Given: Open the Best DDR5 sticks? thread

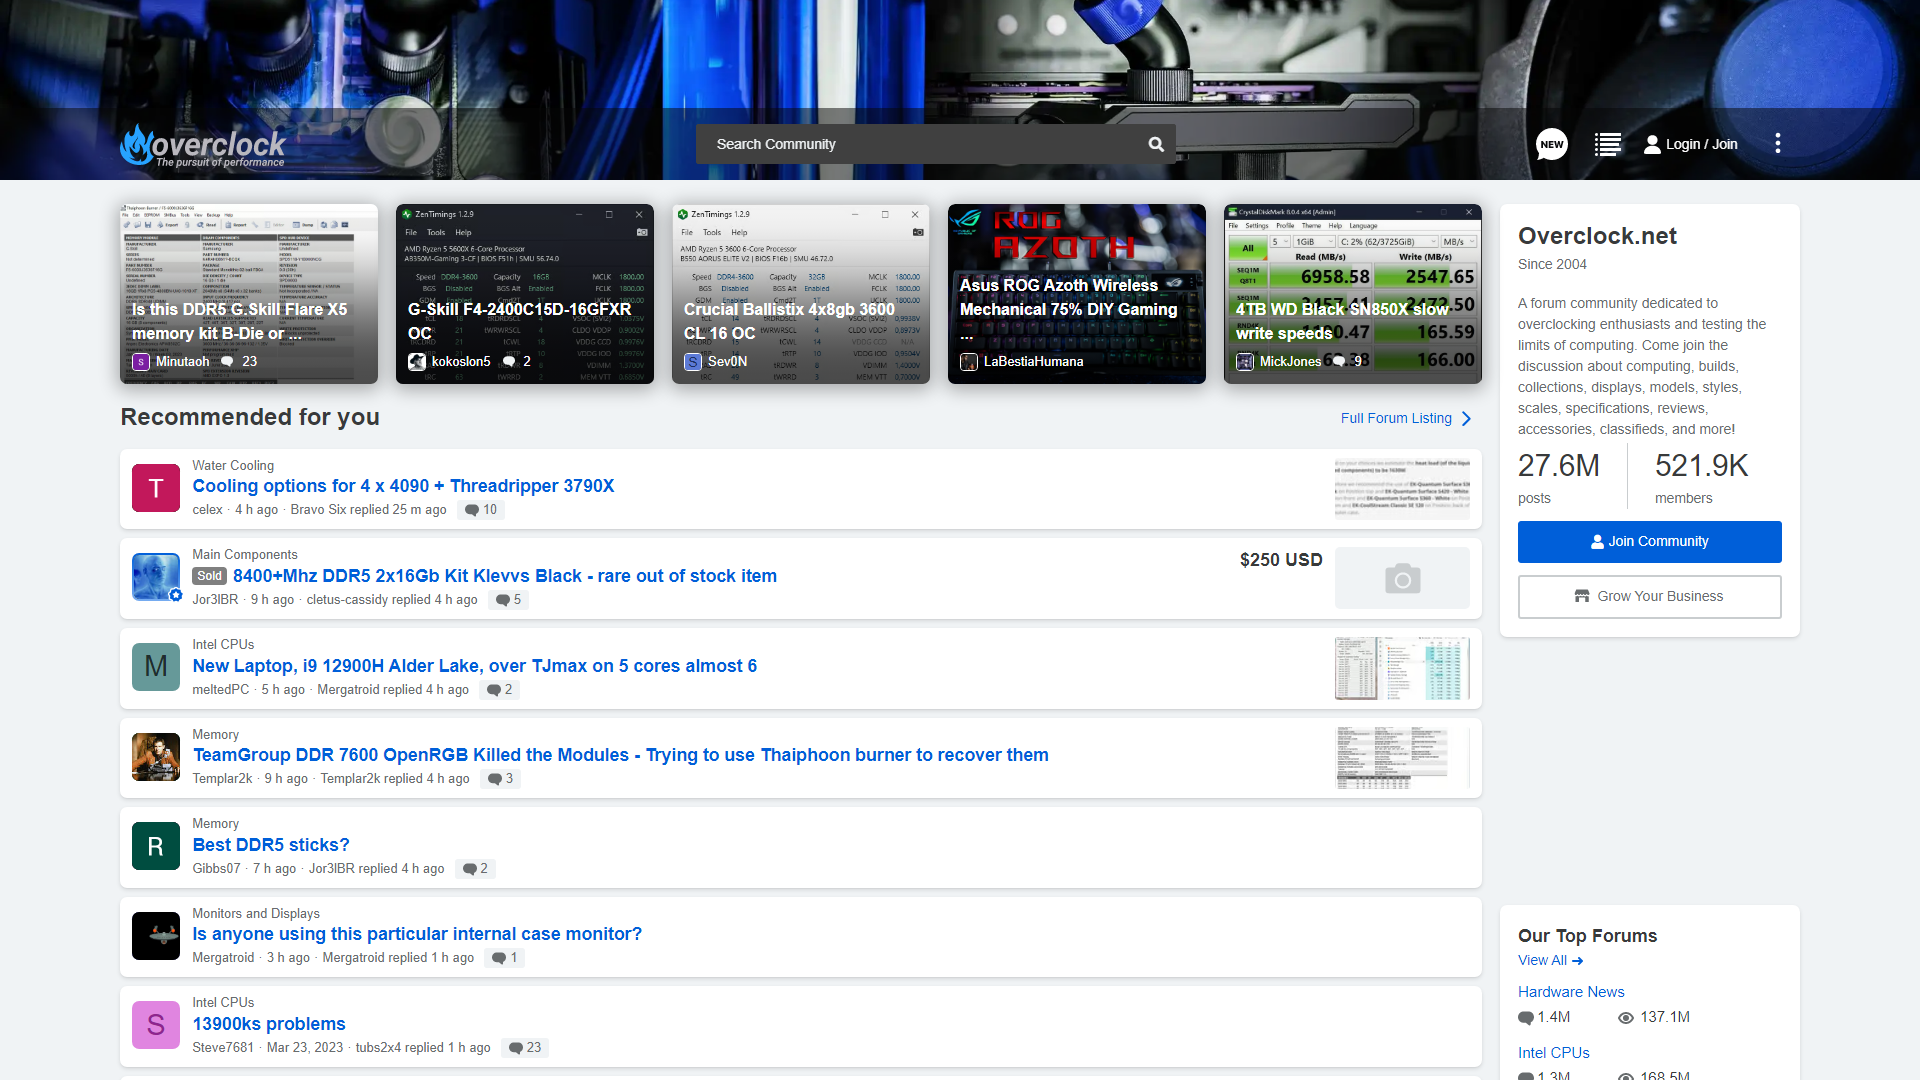Looking at the screenshot, I should point(271,845).
